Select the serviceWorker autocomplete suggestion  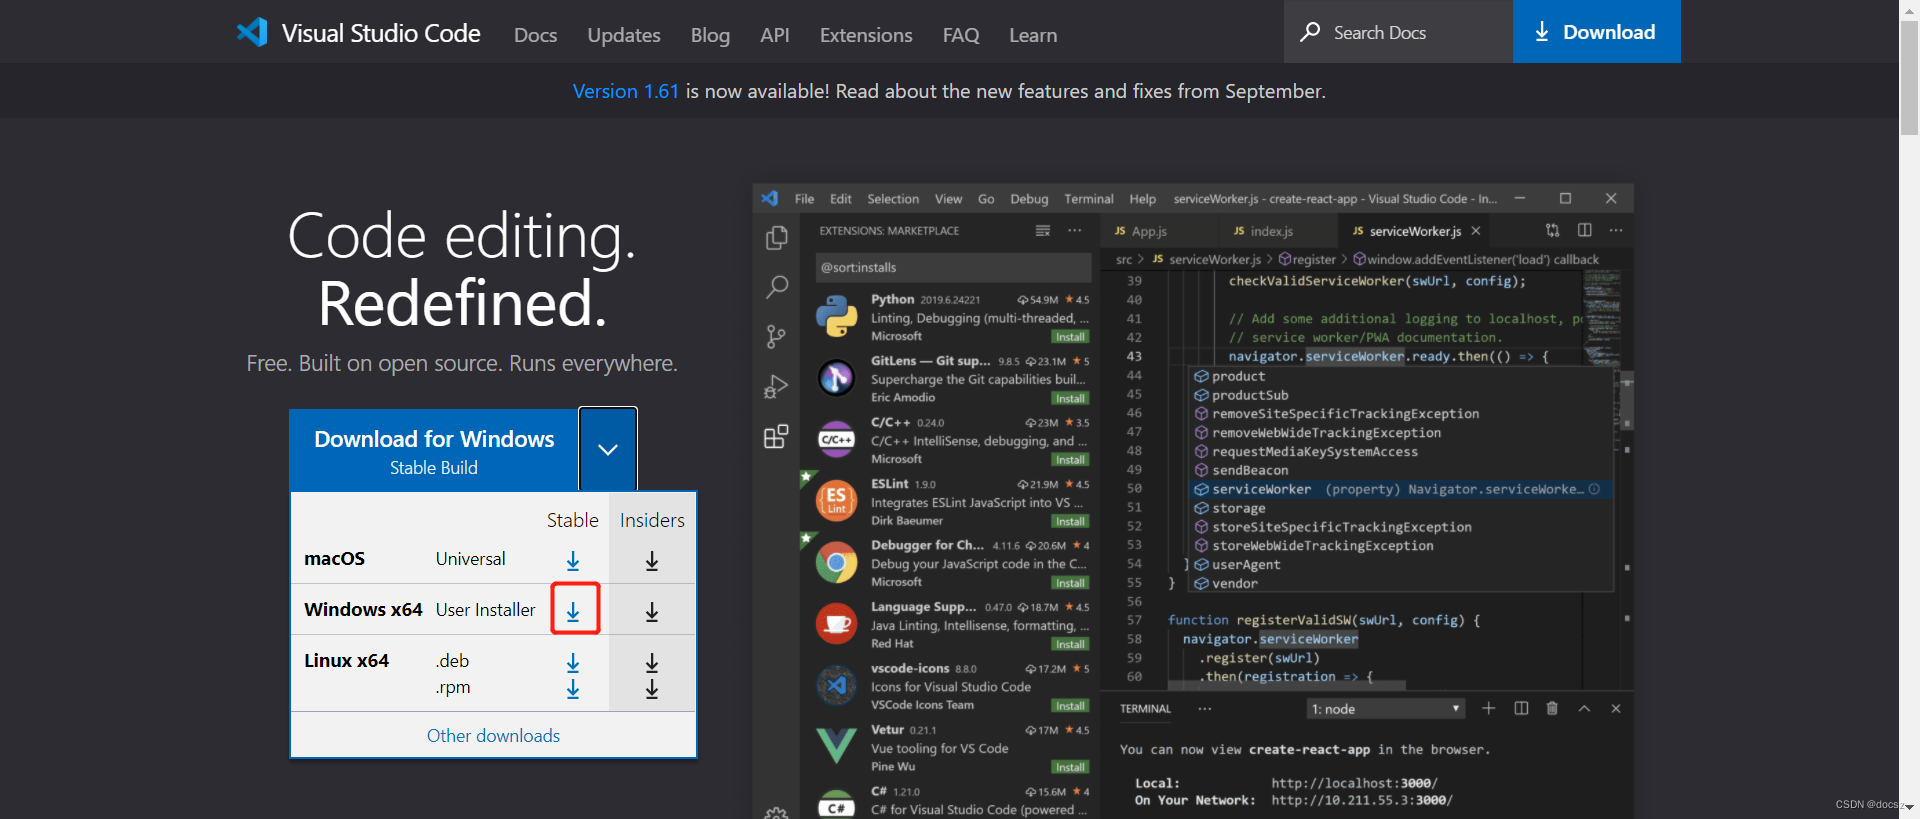(x=1401, y=489)
